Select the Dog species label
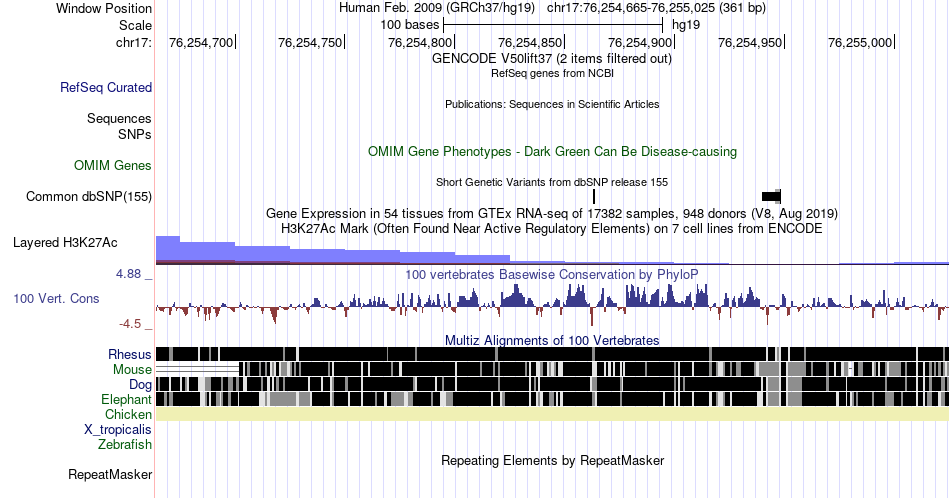950x498 pixels. (x=140, y=385)
